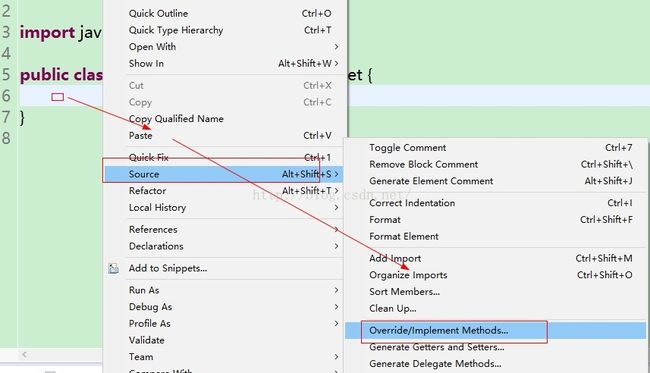Choose Format in Source submenu
Viewport: 650px width, 373px height.
coord(495,220)
